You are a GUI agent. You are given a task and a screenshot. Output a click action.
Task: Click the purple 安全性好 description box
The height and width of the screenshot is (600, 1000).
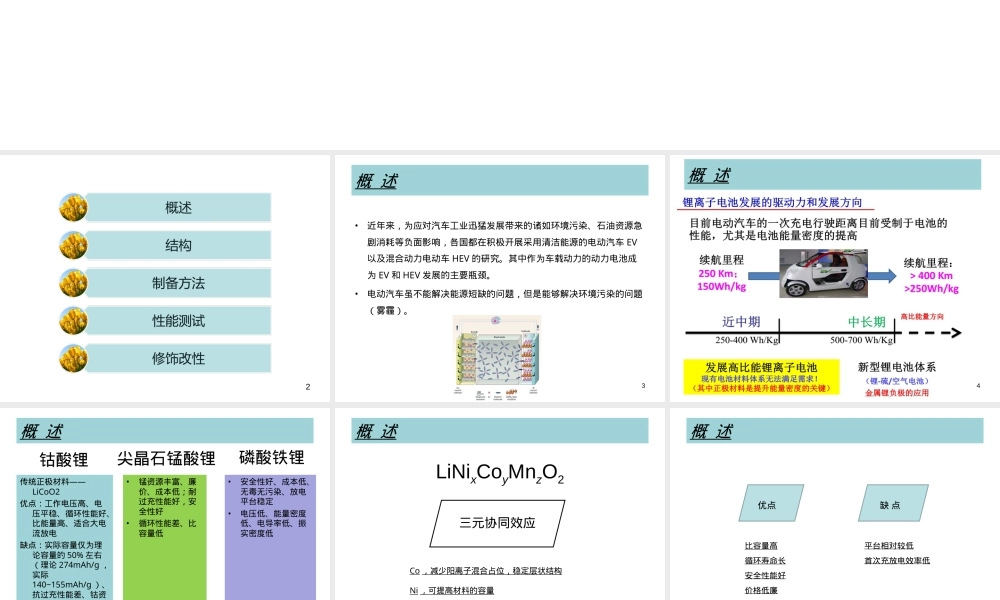[x=270, y=537]
